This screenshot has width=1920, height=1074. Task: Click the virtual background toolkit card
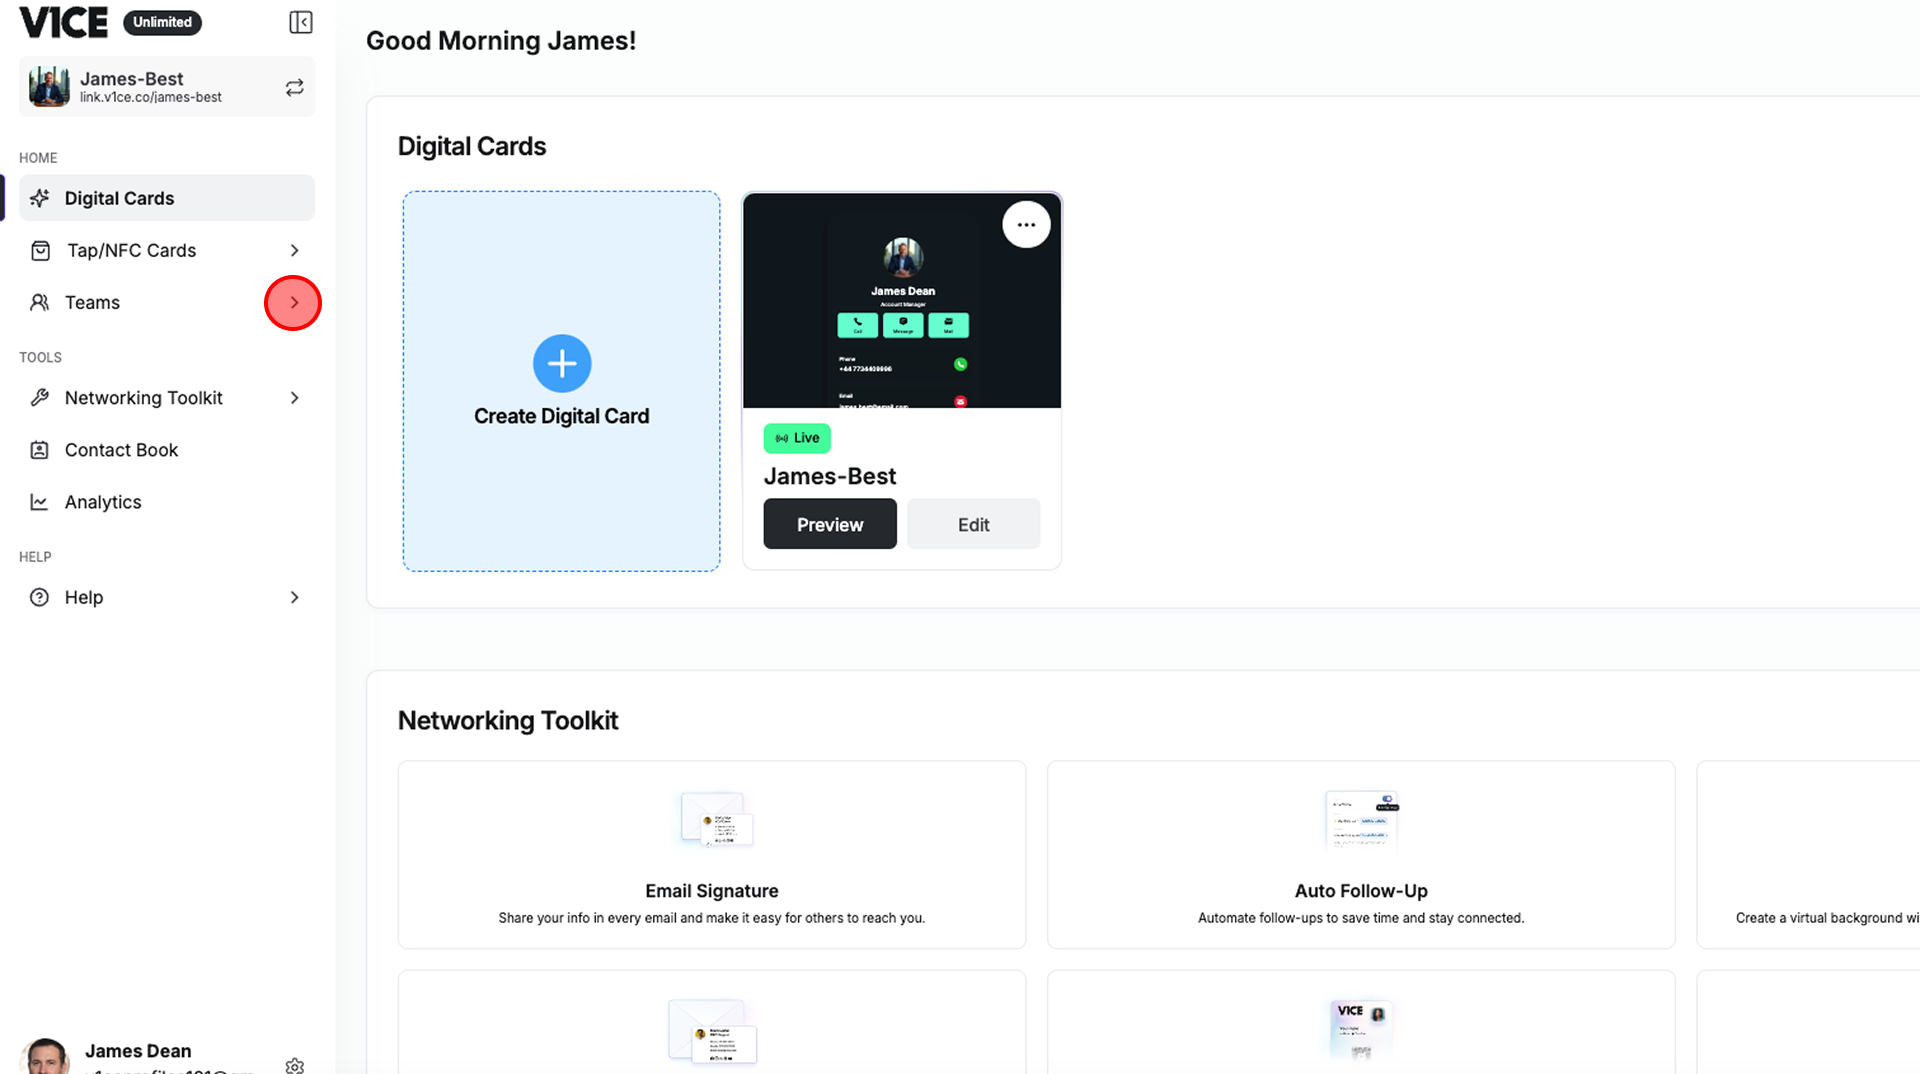1808,855
